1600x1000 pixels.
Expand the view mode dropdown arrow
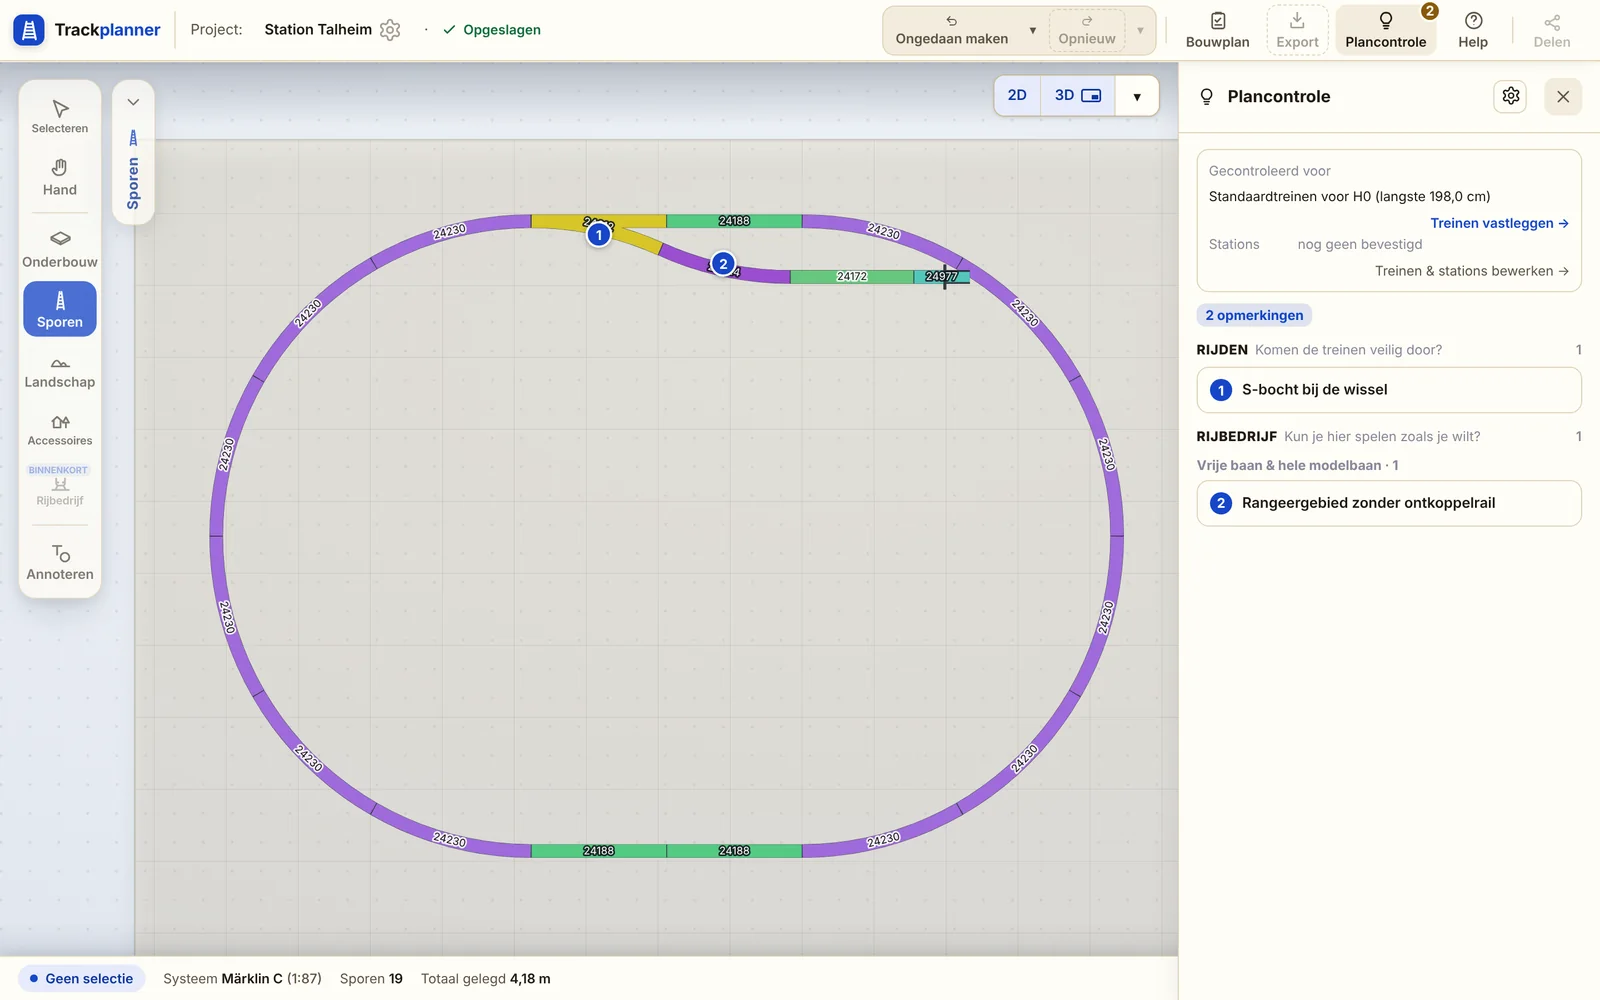1137,96
